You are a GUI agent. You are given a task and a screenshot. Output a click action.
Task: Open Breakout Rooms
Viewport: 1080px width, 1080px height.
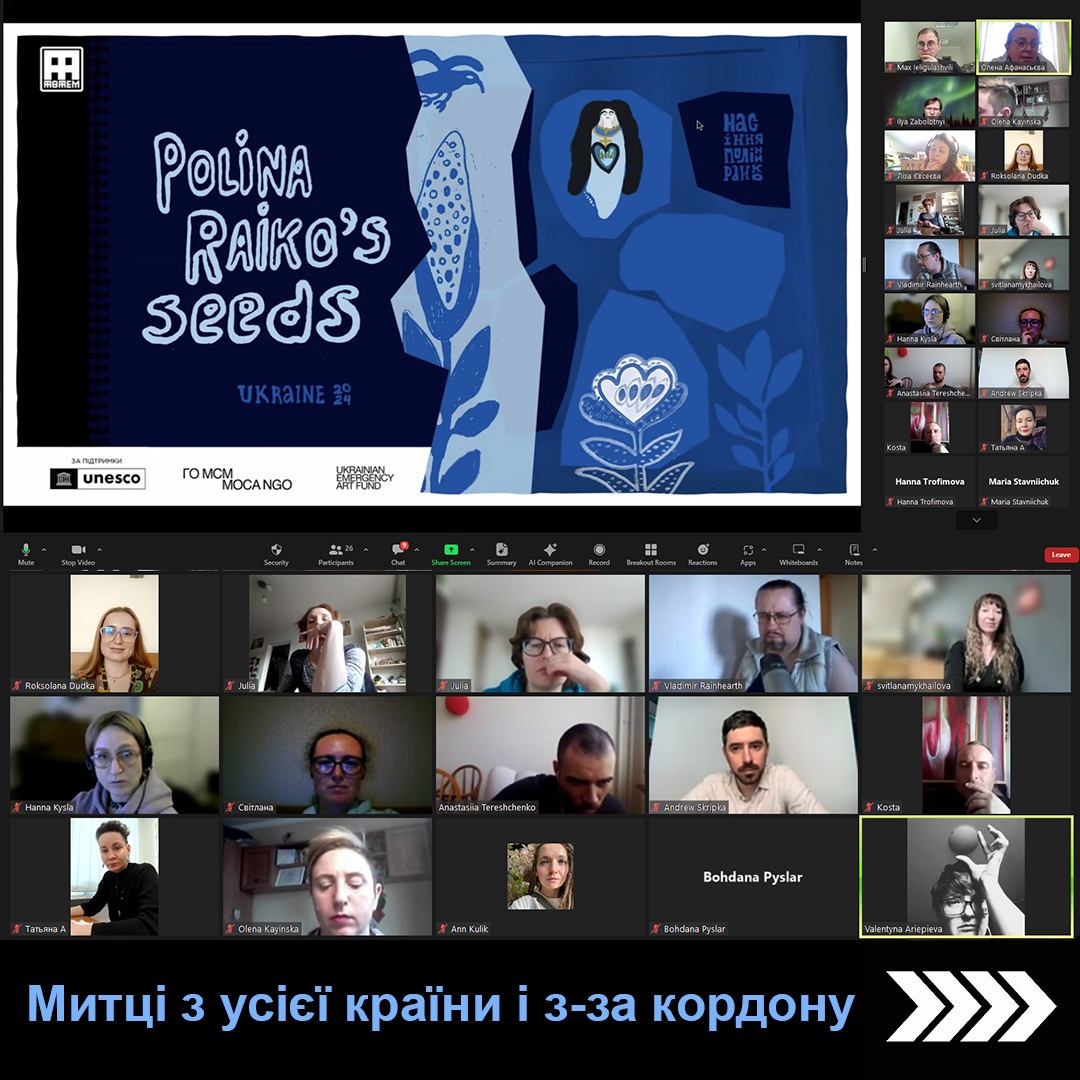[651, 551]
